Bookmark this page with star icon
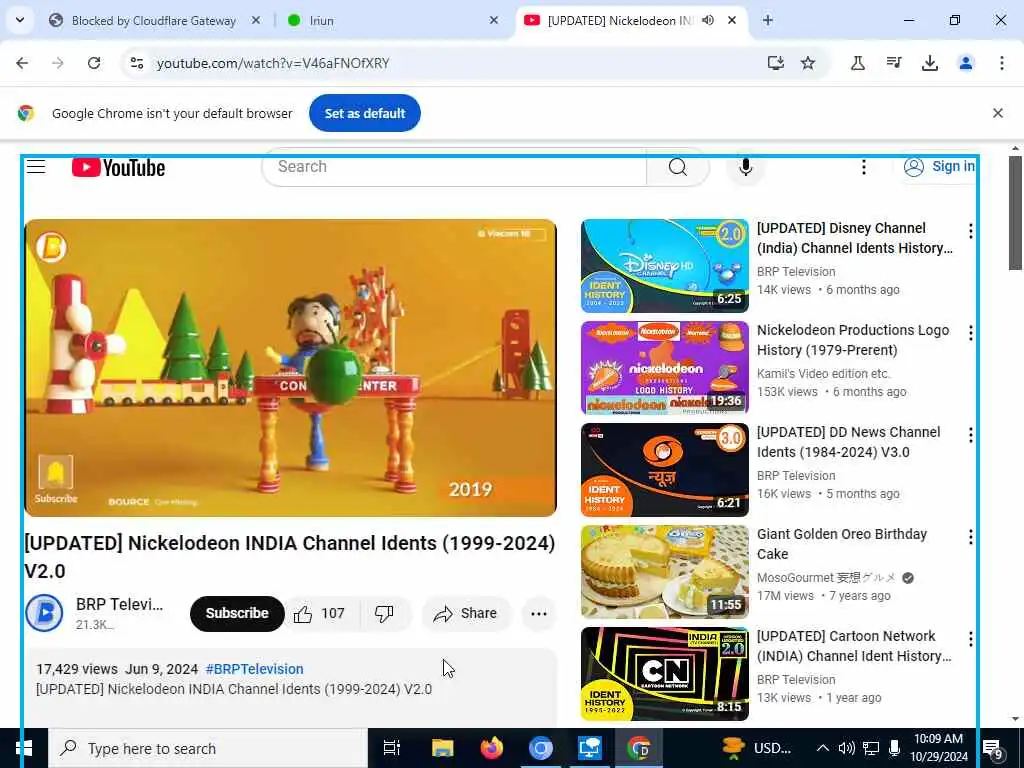This screenshot has width=1024, height=768. pyautogui.click(x=808, y=63)
